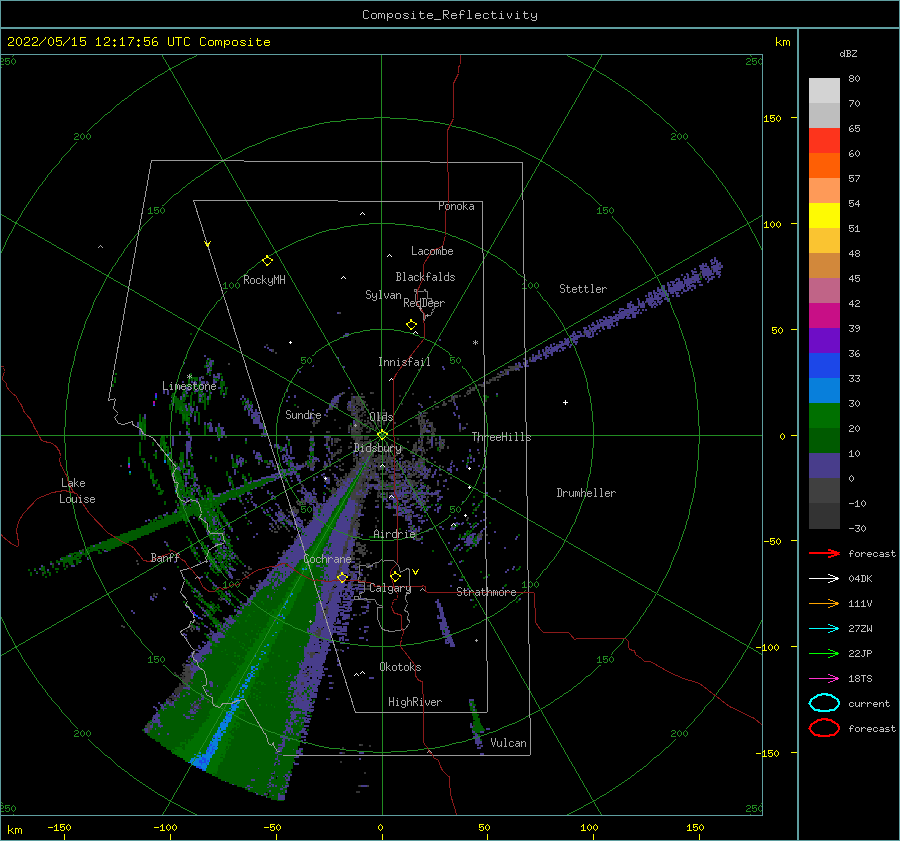Click the Drumheller label
The height and width of the screenshot is (841, 900).
click(586, 493)
